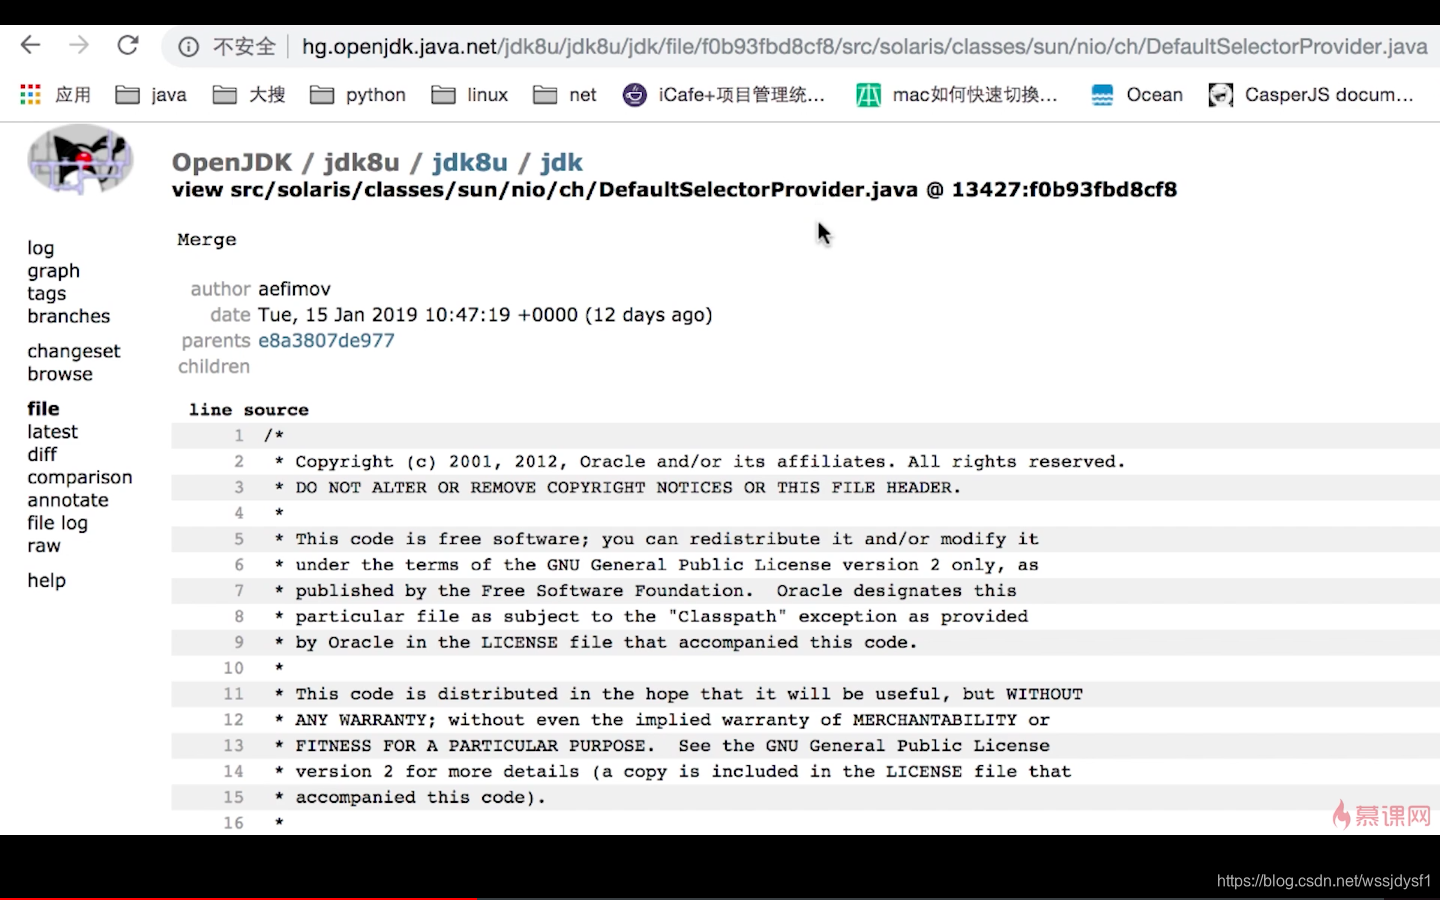The image size is (1440, 900).
Task: Open the diff sidebar link
Action: pyautogui.click(x=42, y=455)
